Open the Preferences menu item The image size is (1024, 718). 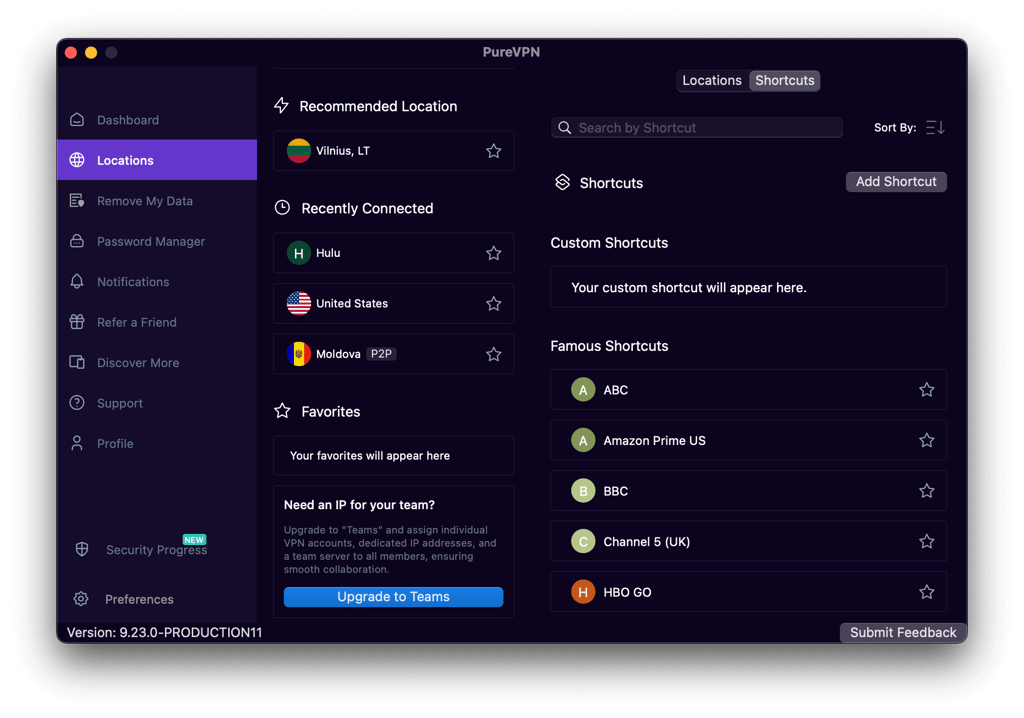point(139,599)
